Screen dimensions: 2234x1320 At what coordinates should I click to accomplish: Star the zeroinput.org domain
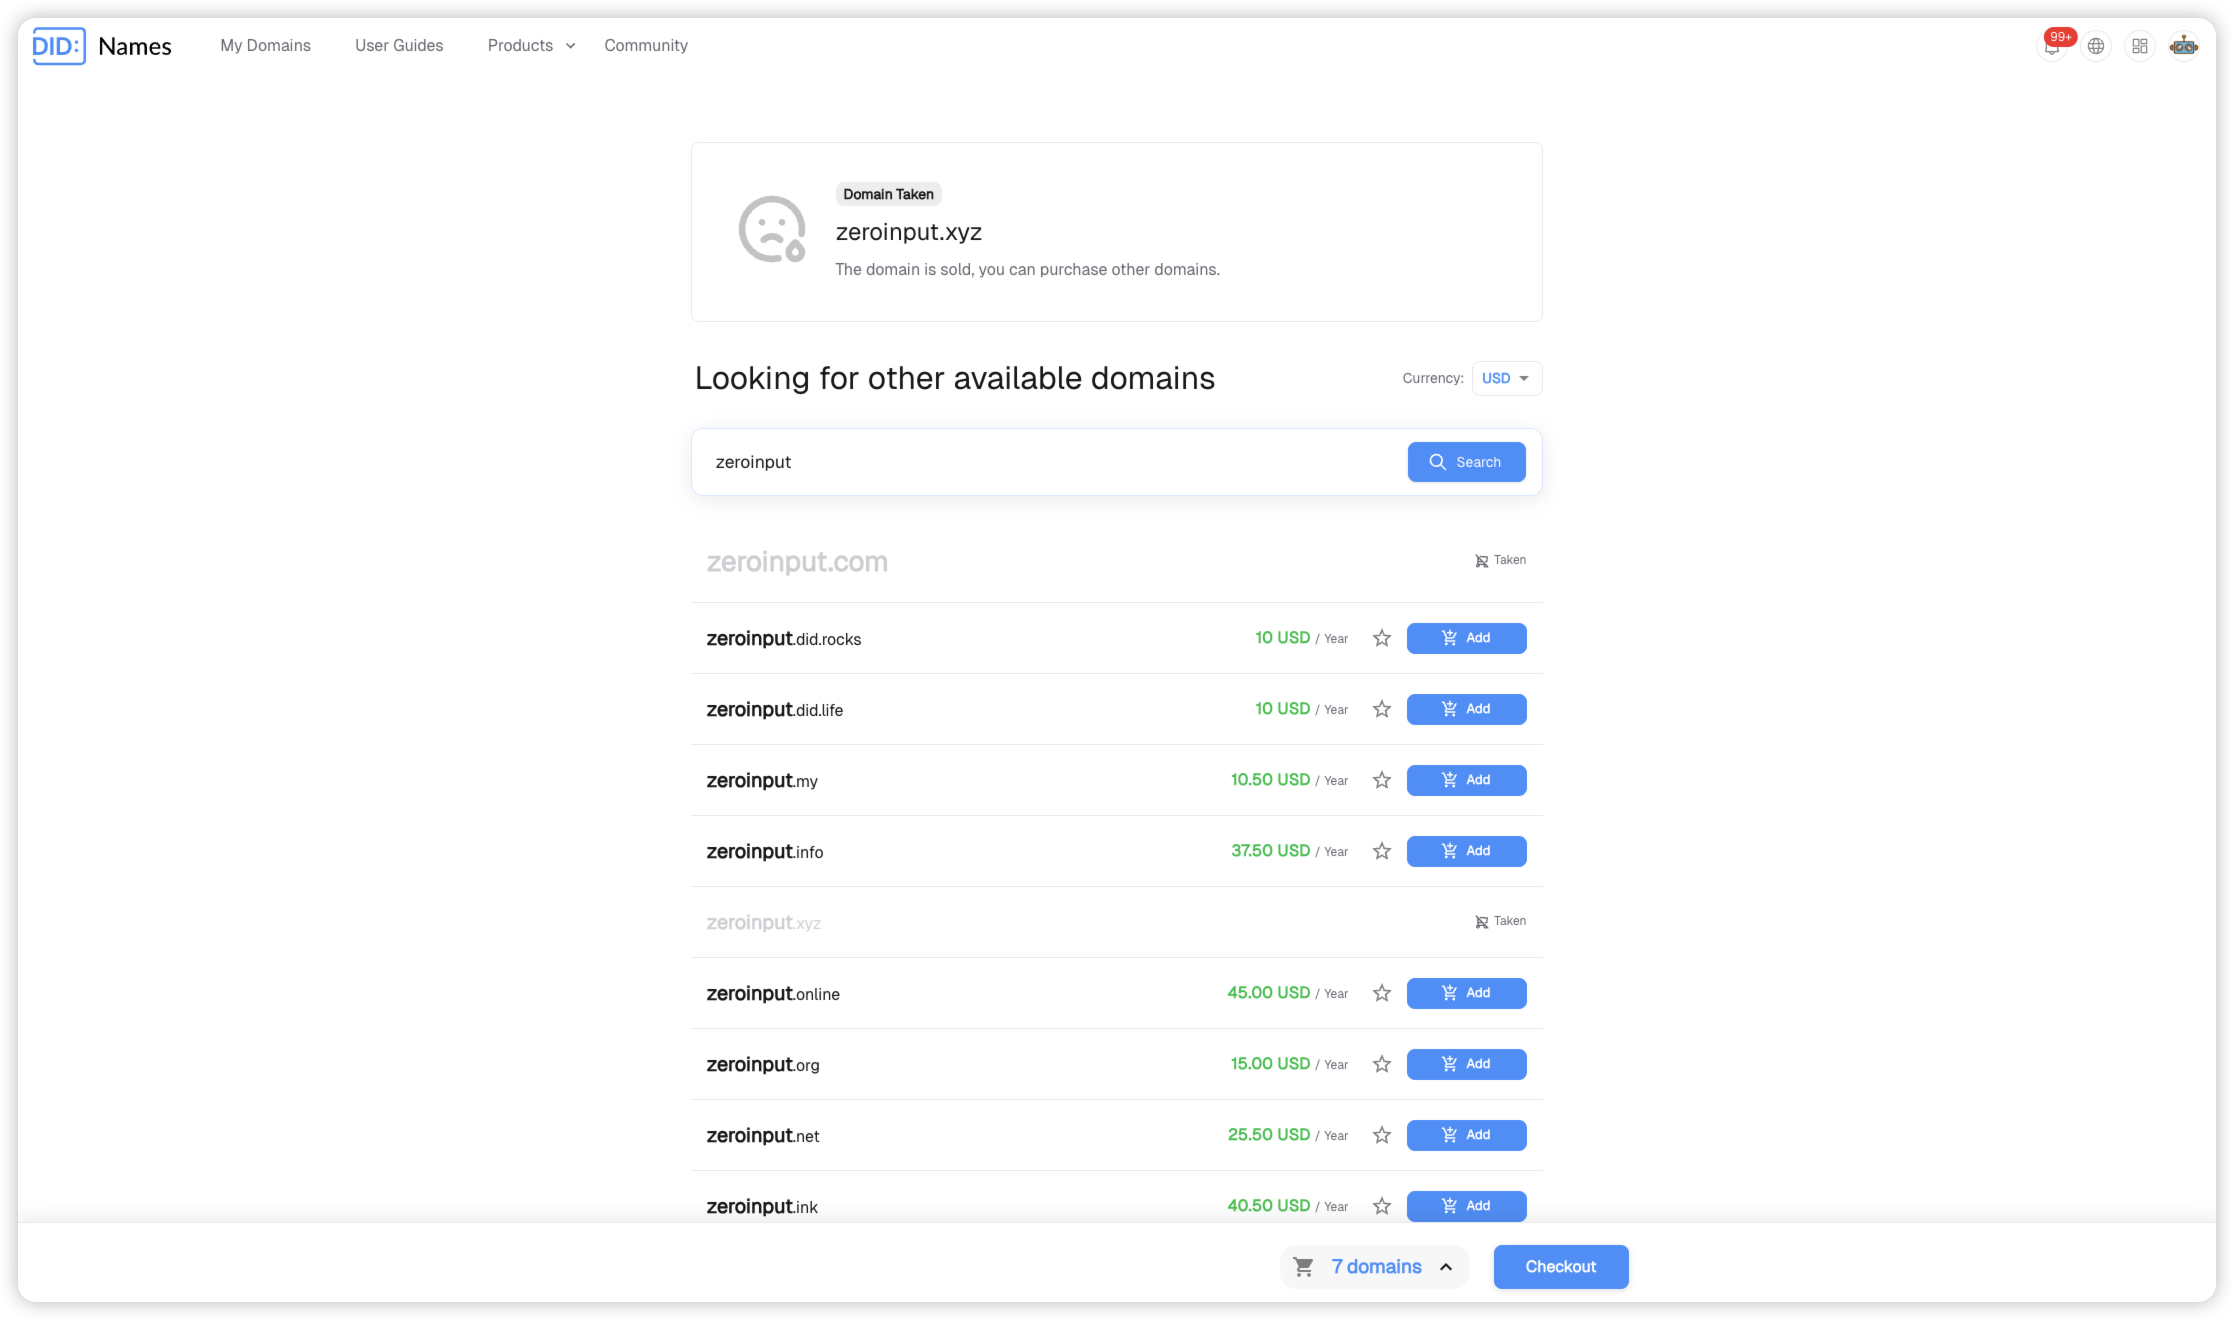[x=1382, y=1064]
